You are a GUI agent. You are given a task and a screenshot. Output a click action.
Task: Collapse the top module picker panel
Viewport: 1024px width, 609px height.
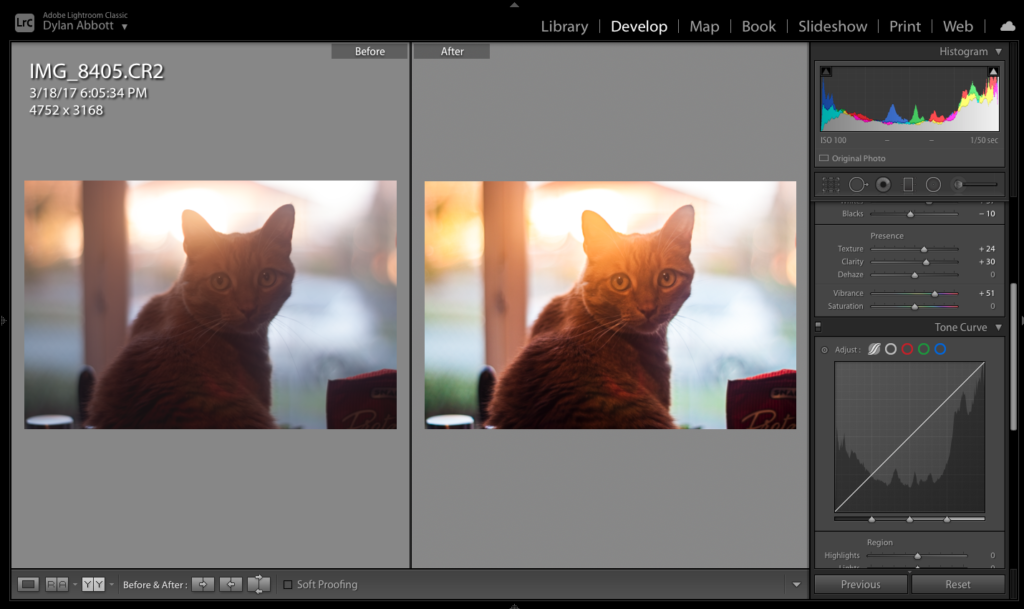coord(514,4)
